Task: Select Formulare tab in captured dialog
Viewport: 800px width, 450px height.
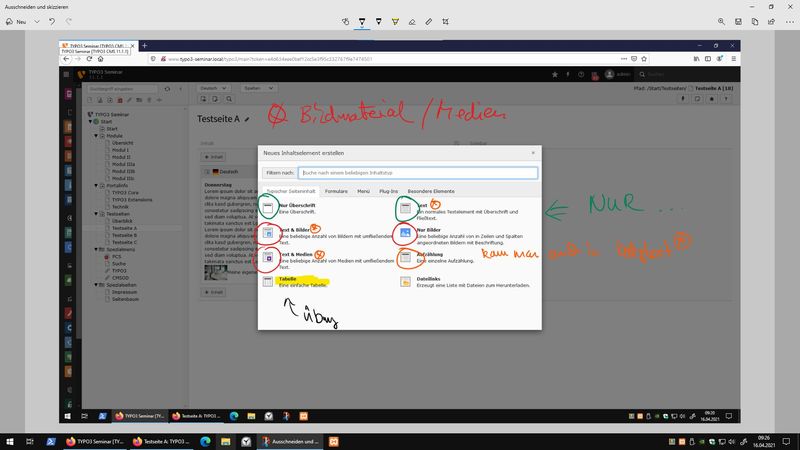Action: [336, 191]
